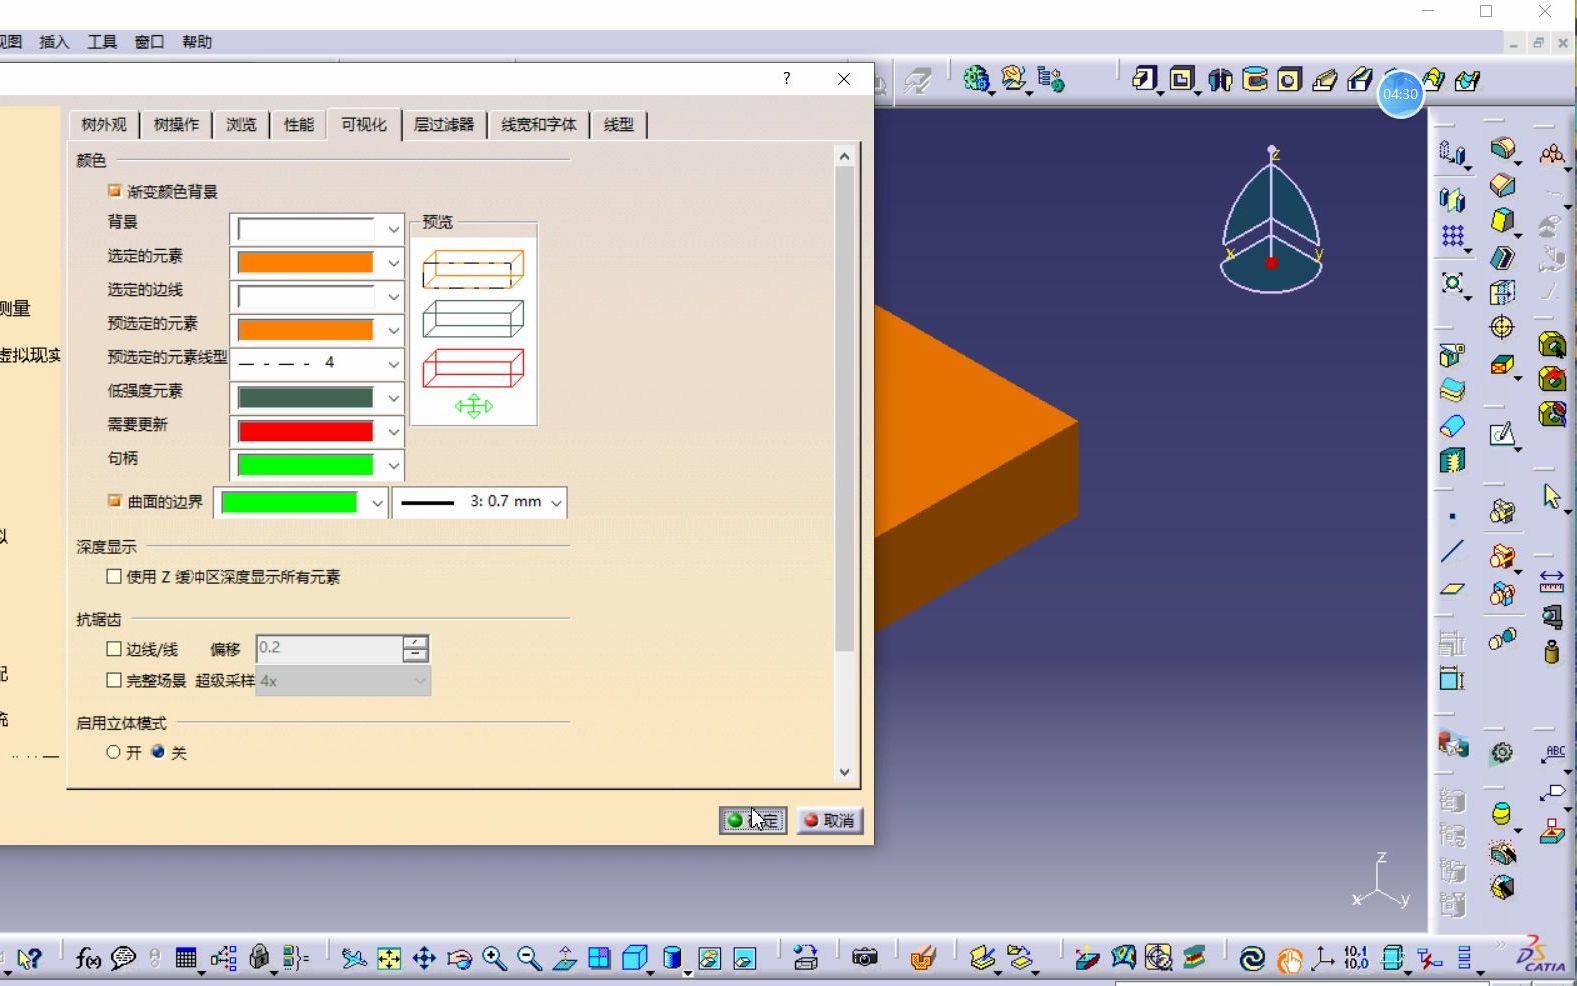Screen dimensions: 1577x986
Task: Switch to 树外观 tab
Action: (x=104, y=124)
